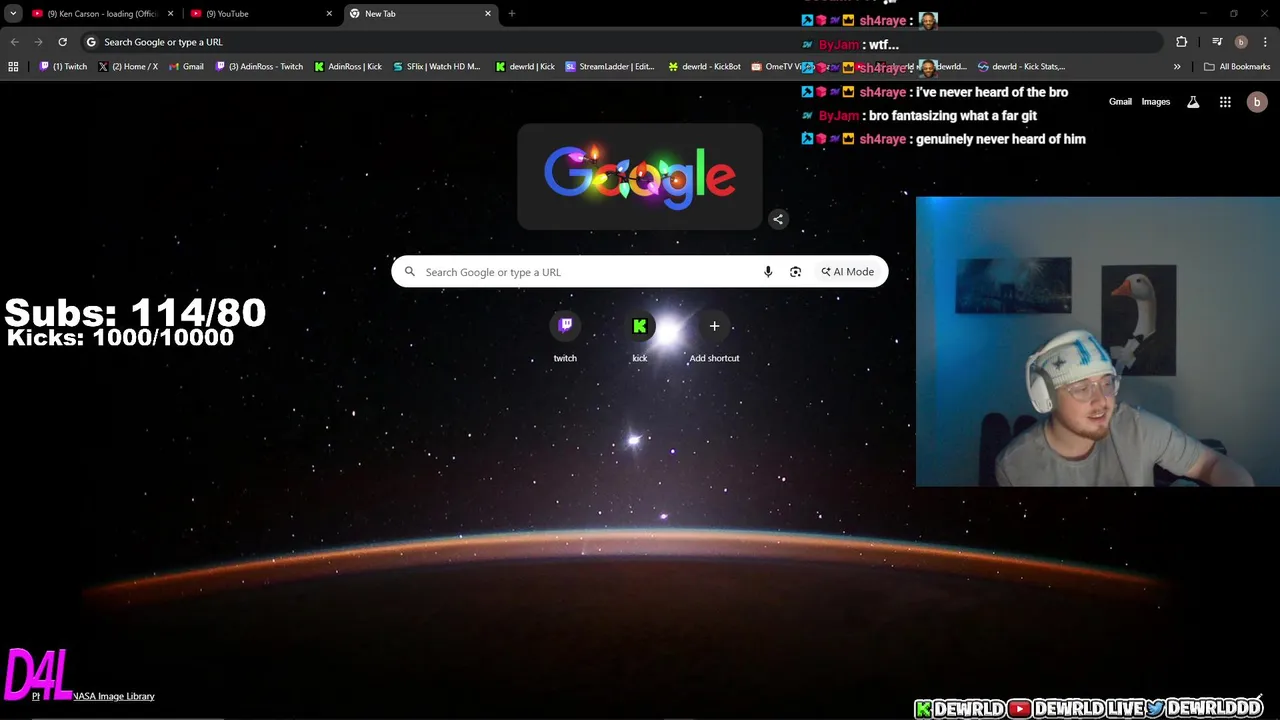
Task: Open the dewrld - Kick Stats bookmark
Action: (1021, 67)
